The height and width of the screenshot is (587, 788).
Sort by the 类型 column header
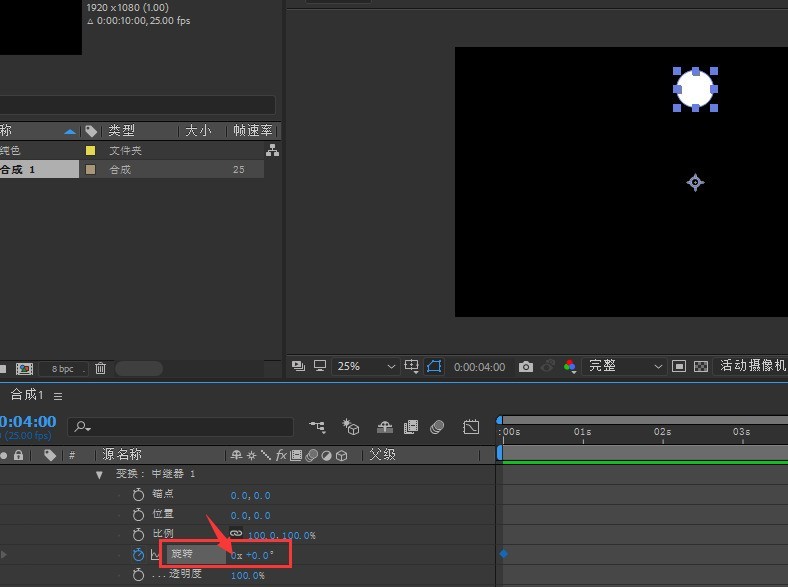click(x=122, y=131)
